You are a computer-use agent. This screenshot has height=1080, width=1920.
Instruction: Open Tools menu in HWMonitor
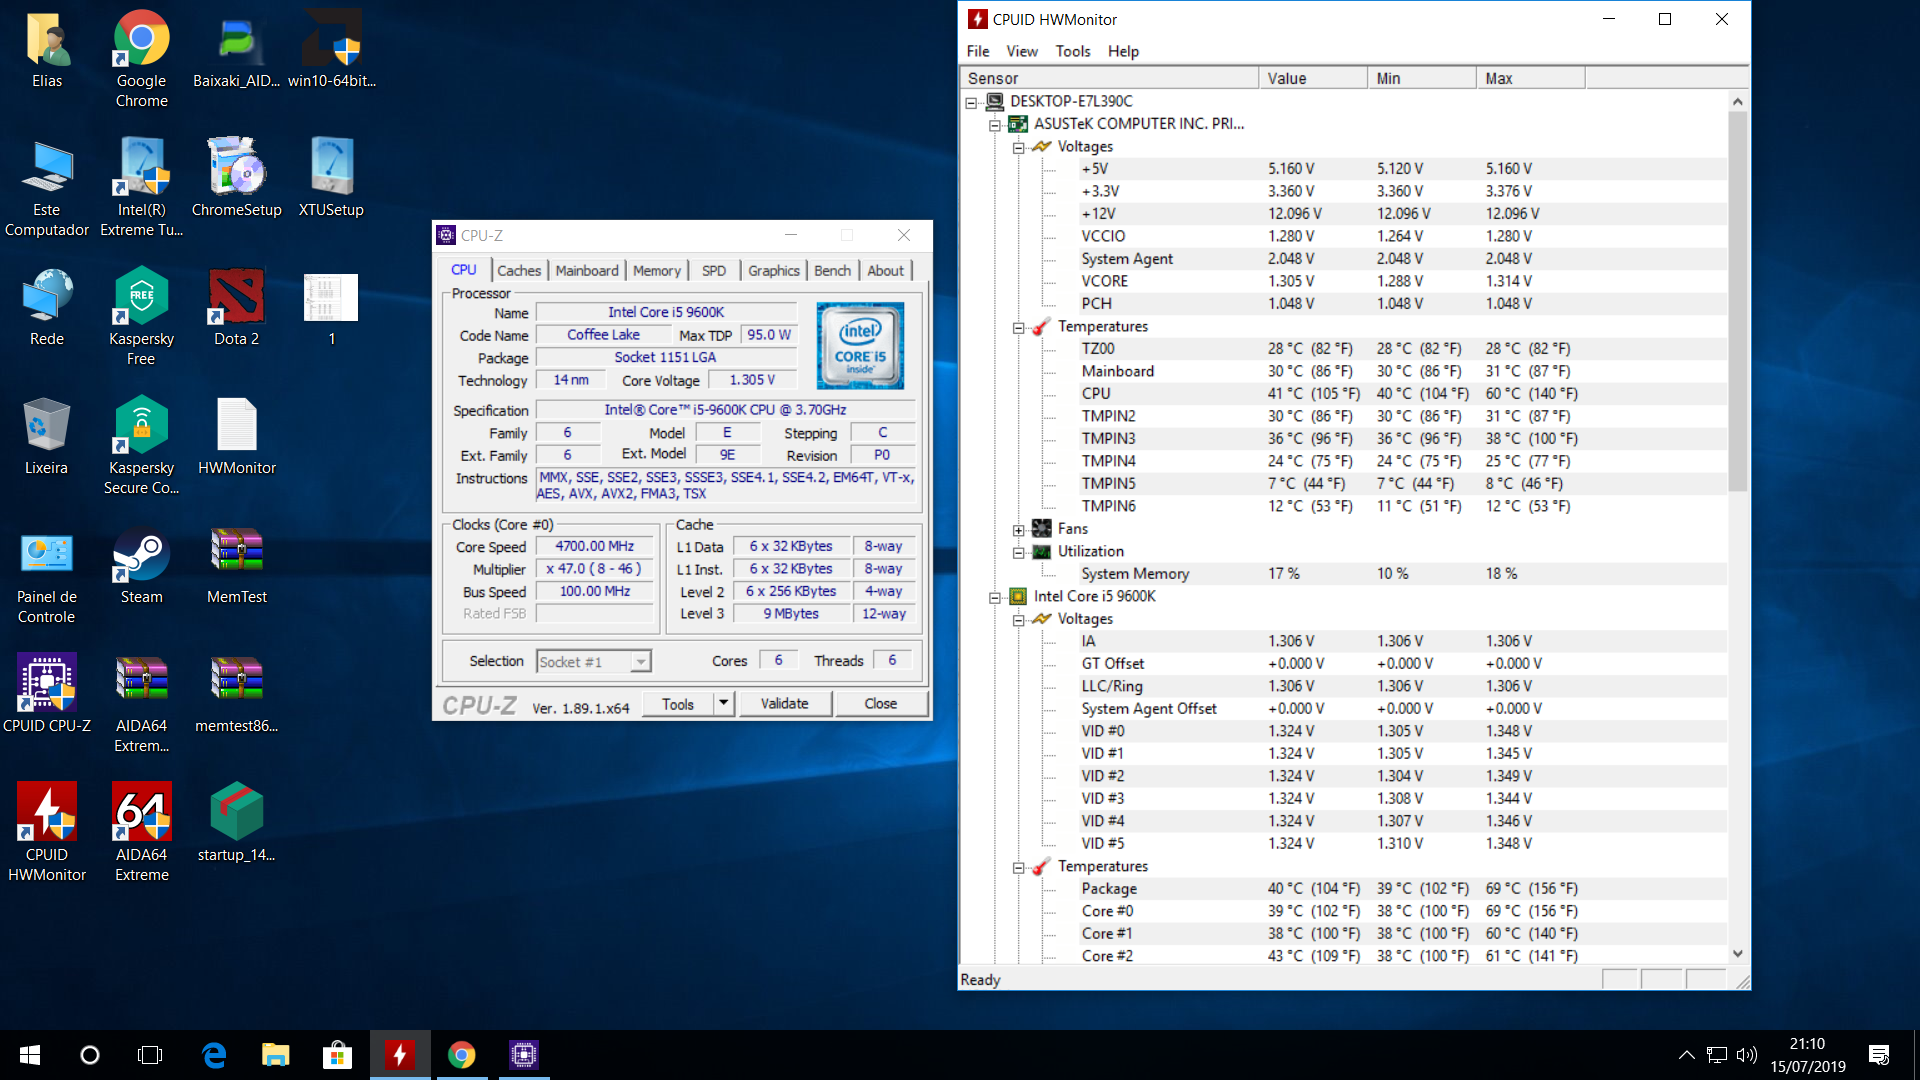[1073, 51]
